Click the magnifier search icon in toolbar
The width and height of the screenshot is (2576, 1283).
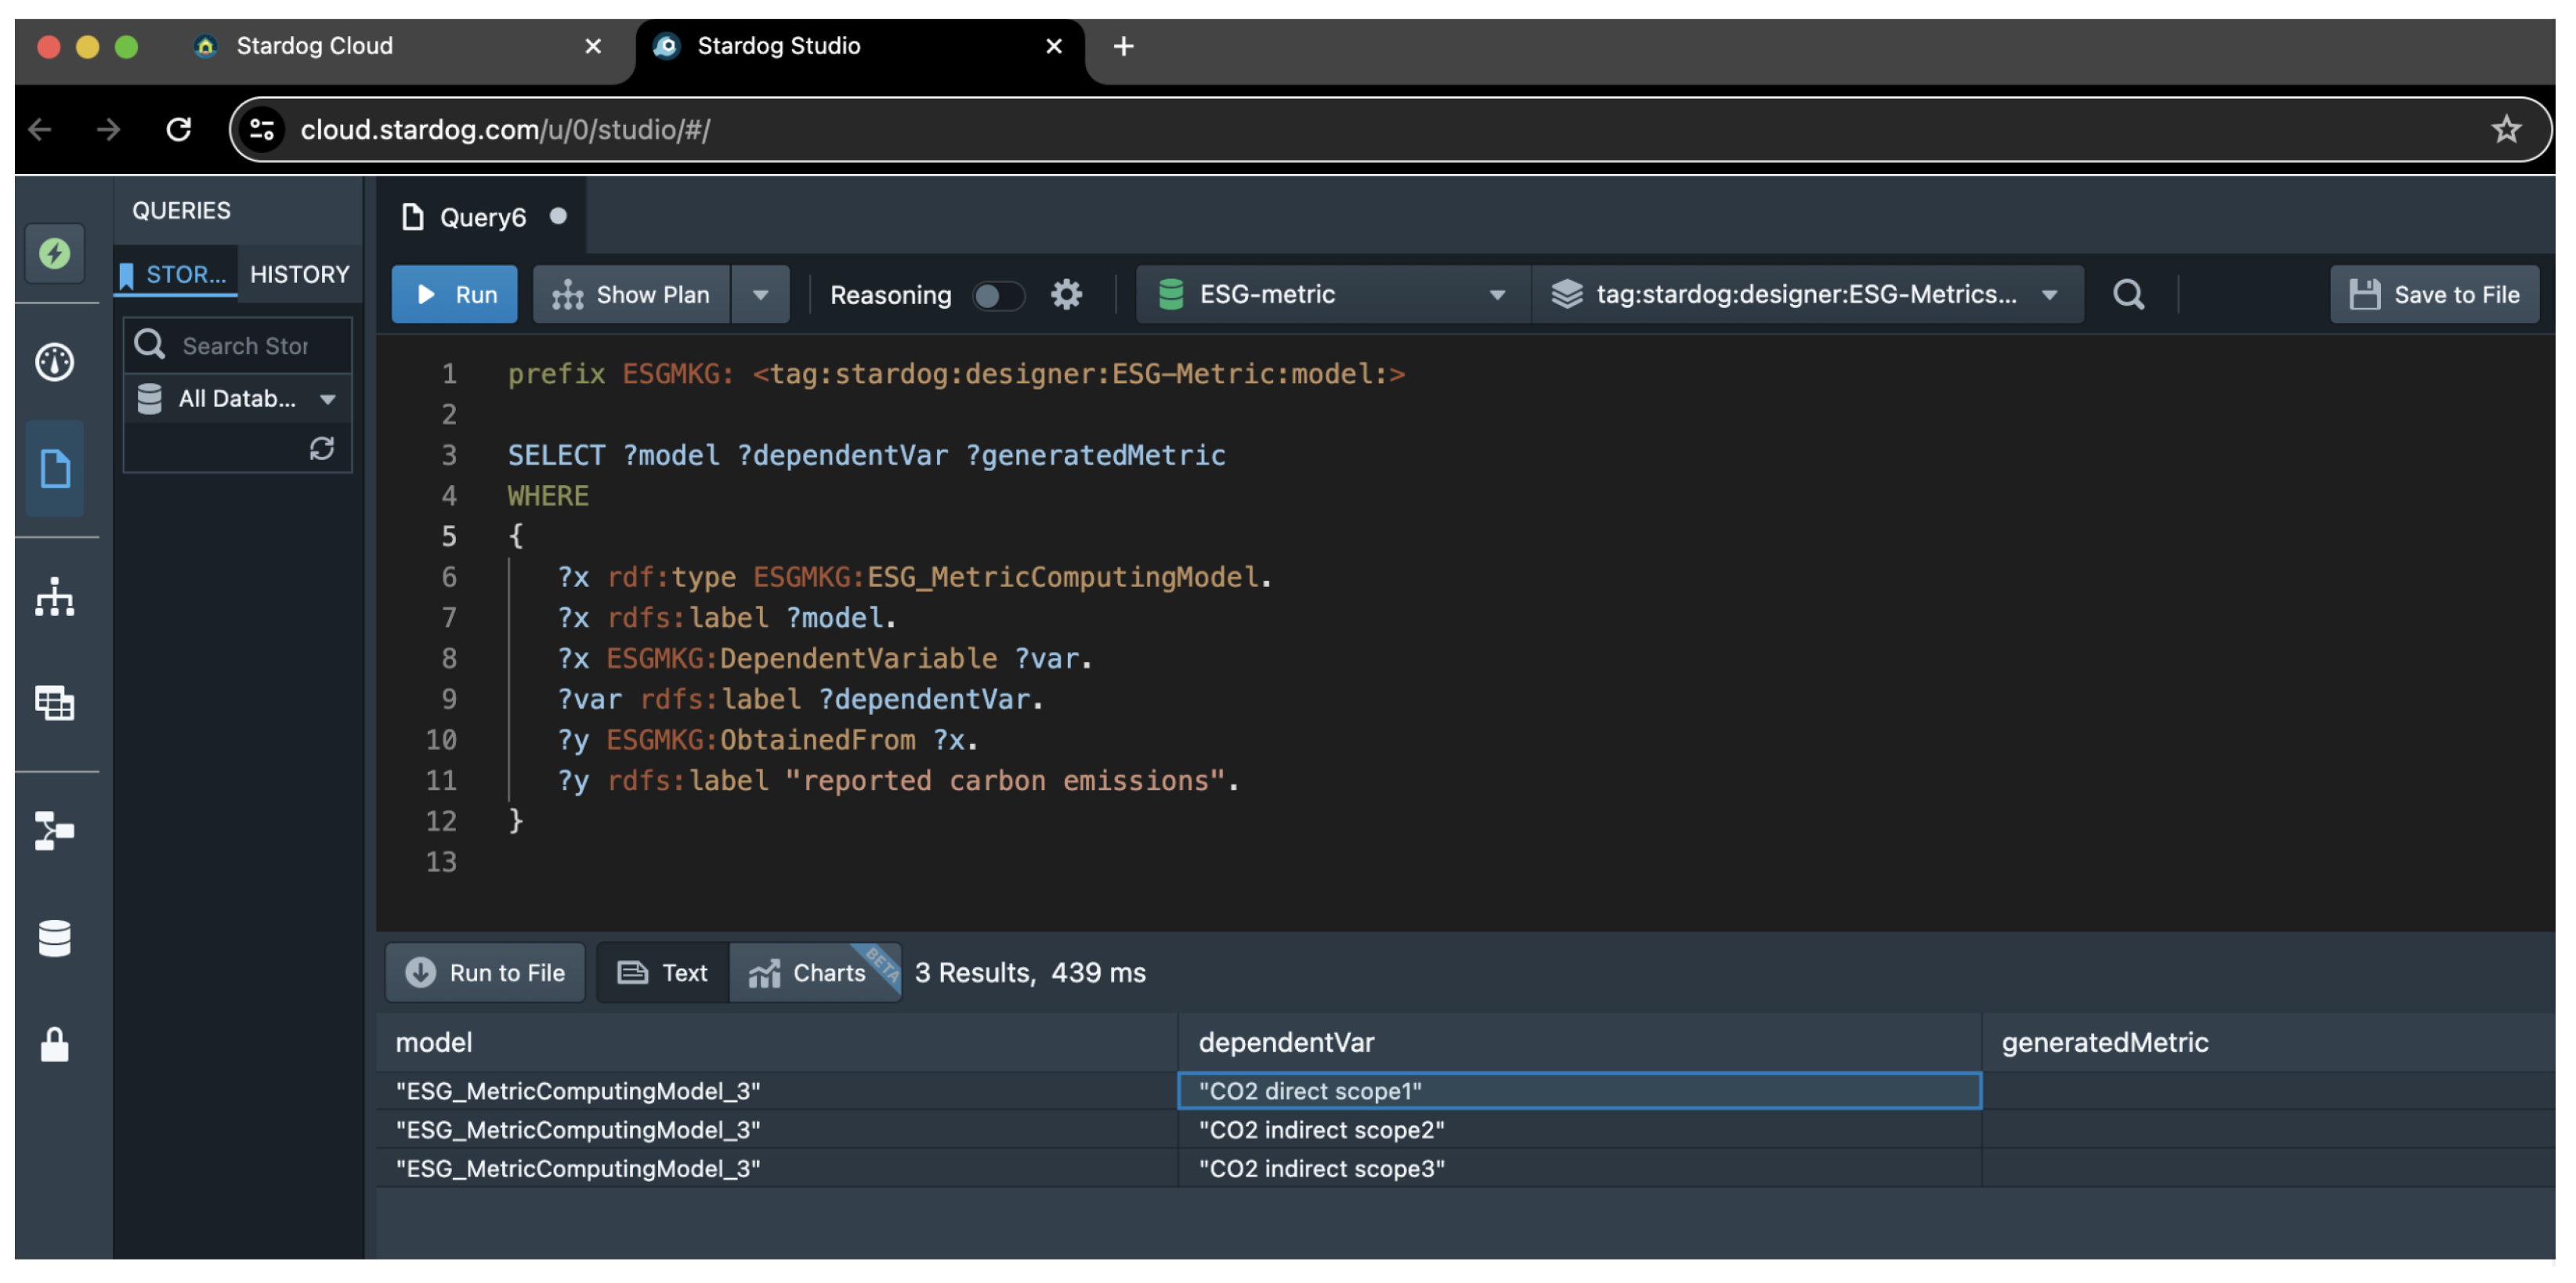[2128, 295]
